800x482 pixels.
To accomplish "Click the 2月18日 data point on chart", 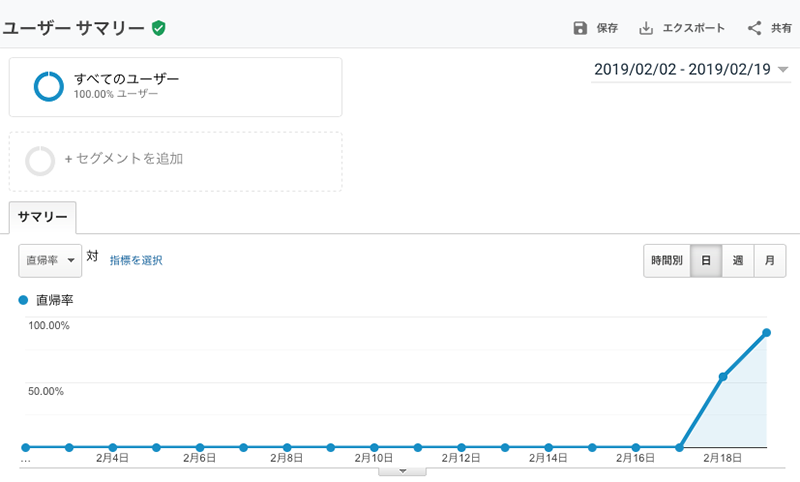I will (723, 377).
